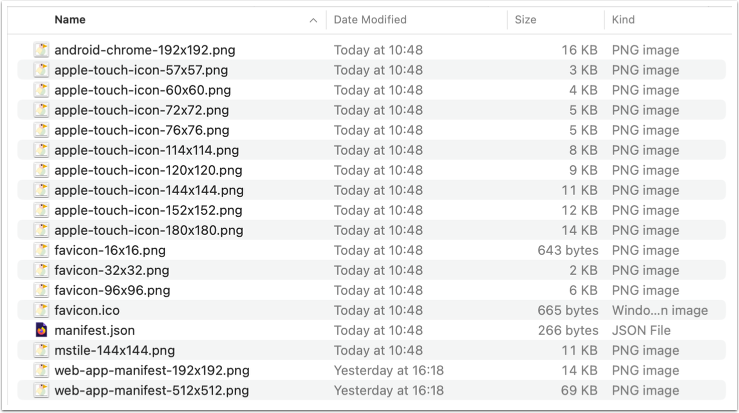This screenshot has height=413, width=739.
Task: Select the favicon-16x16.png file icon
Action: pos(41,250)
